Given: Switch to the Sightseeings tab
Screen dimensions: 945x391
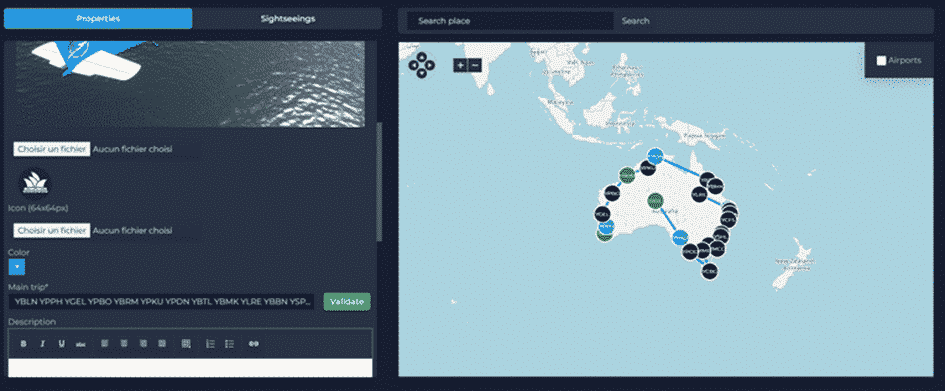Looking at the screenshot, I should [287, 19].
